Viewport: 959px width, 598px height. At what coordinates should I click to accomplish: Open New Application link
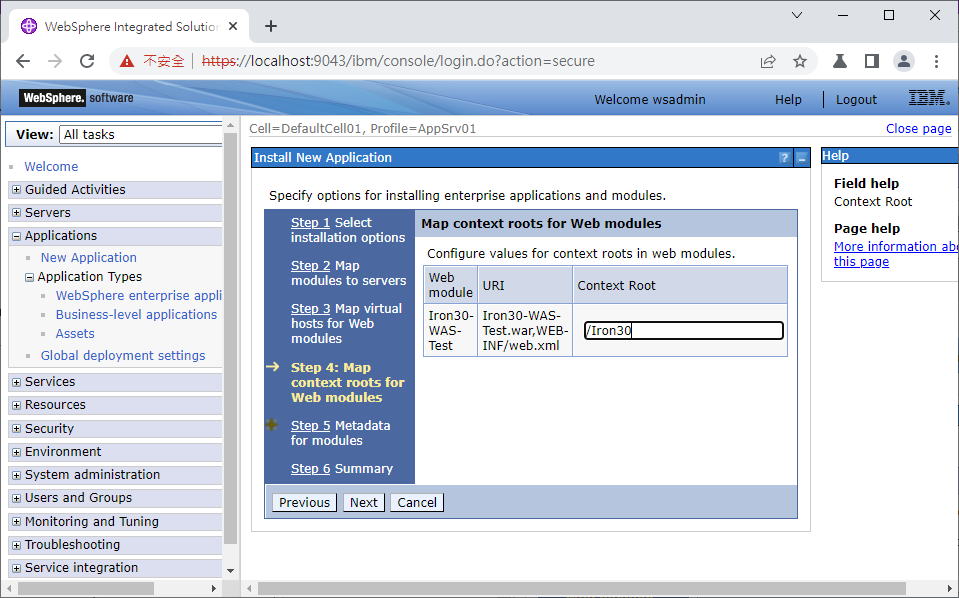(89, 257)
